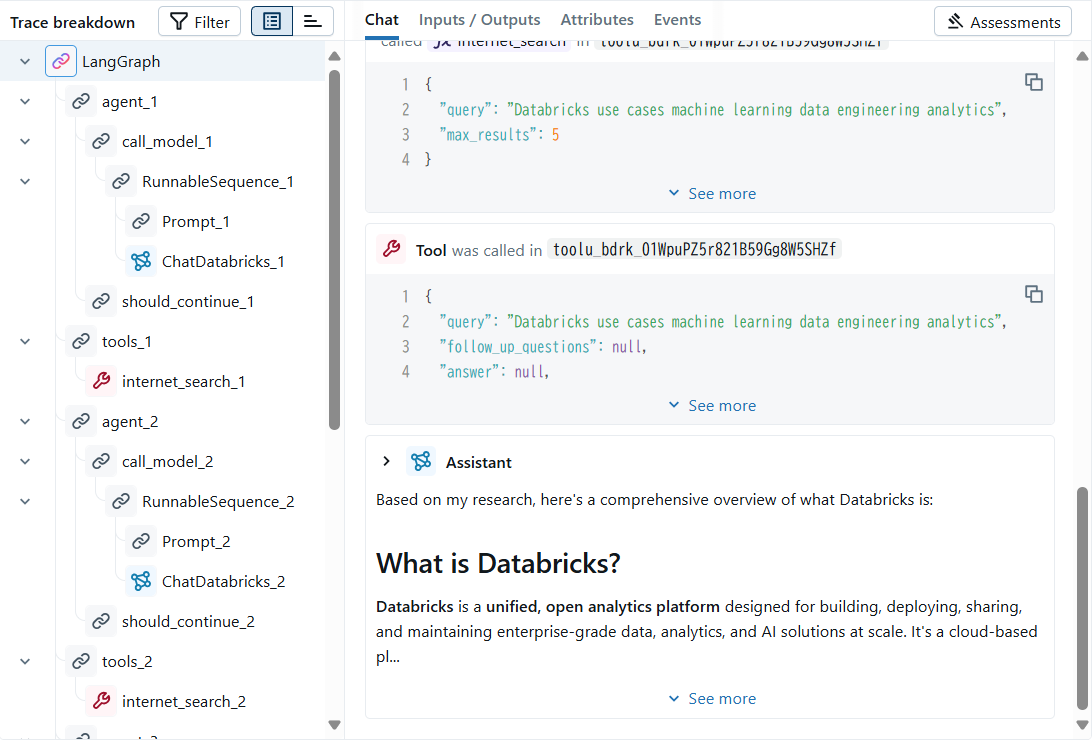Expand the Assistant message chevron
1092x747 pixels.
[386, 461]
